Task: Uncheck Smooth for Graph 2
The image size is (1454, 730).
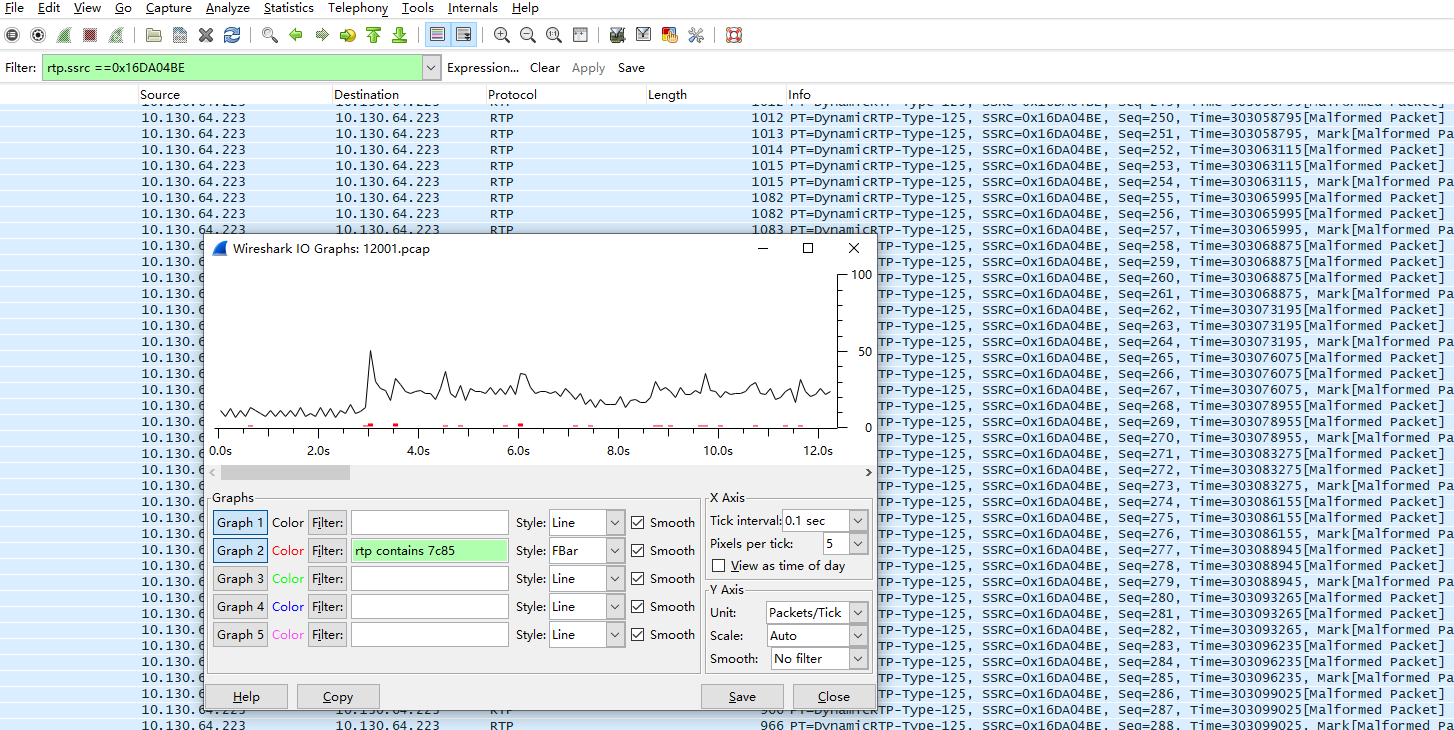Action: coord(637,550)
